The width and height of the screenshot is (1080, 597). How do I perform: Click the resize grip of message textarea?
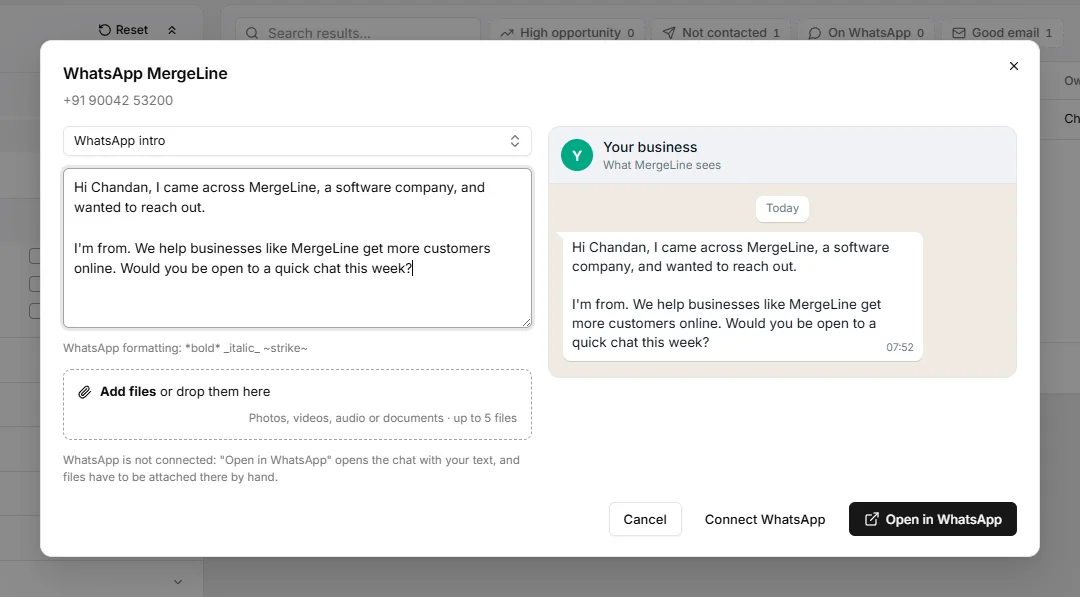click(526, 322)
